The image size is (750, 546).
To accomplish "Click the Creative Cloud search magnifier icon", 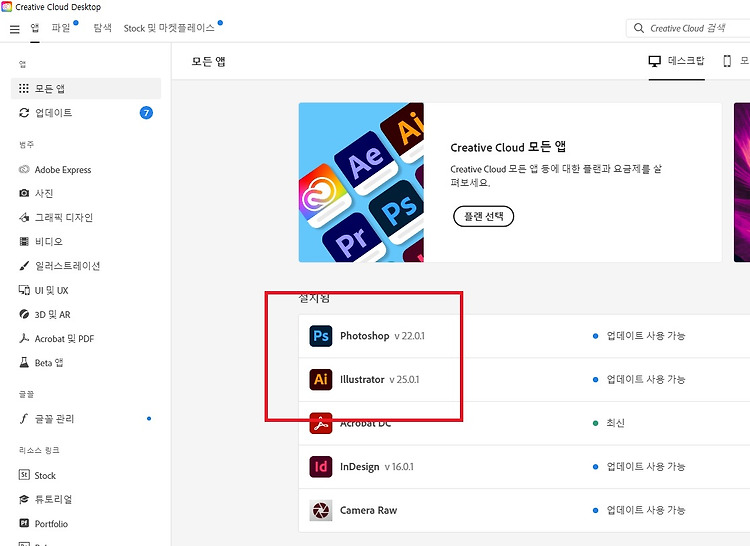I will (639, 28).
